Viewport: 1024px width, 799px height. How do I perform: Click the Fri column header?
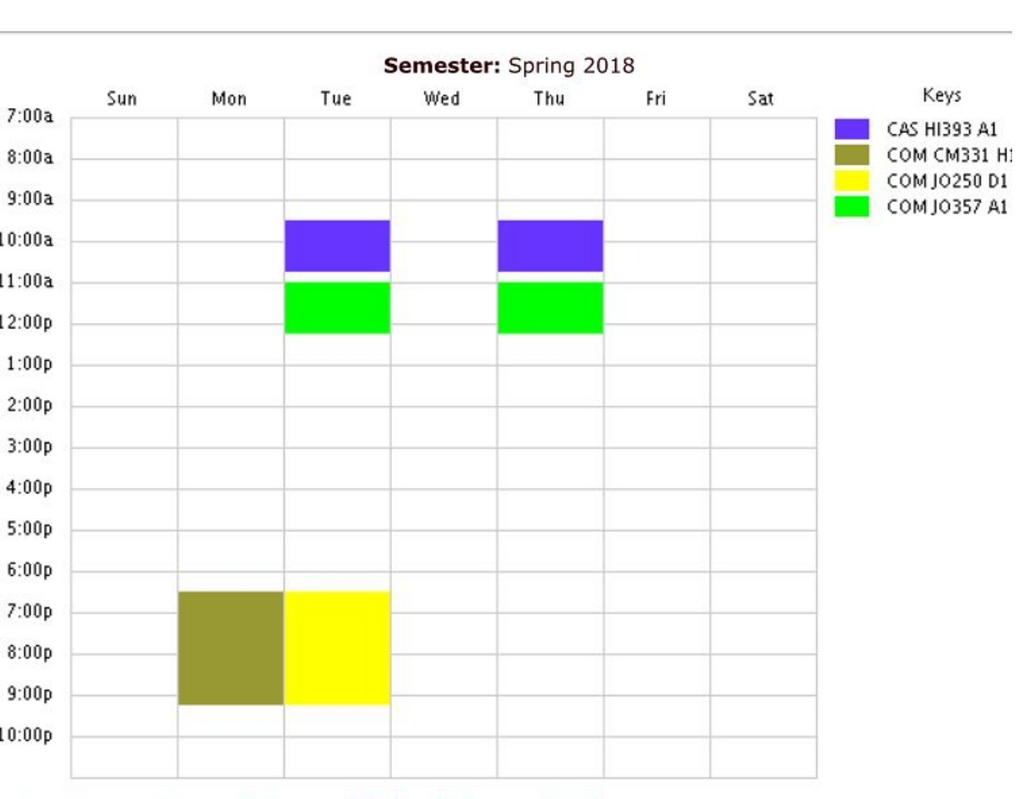[656, 98]
